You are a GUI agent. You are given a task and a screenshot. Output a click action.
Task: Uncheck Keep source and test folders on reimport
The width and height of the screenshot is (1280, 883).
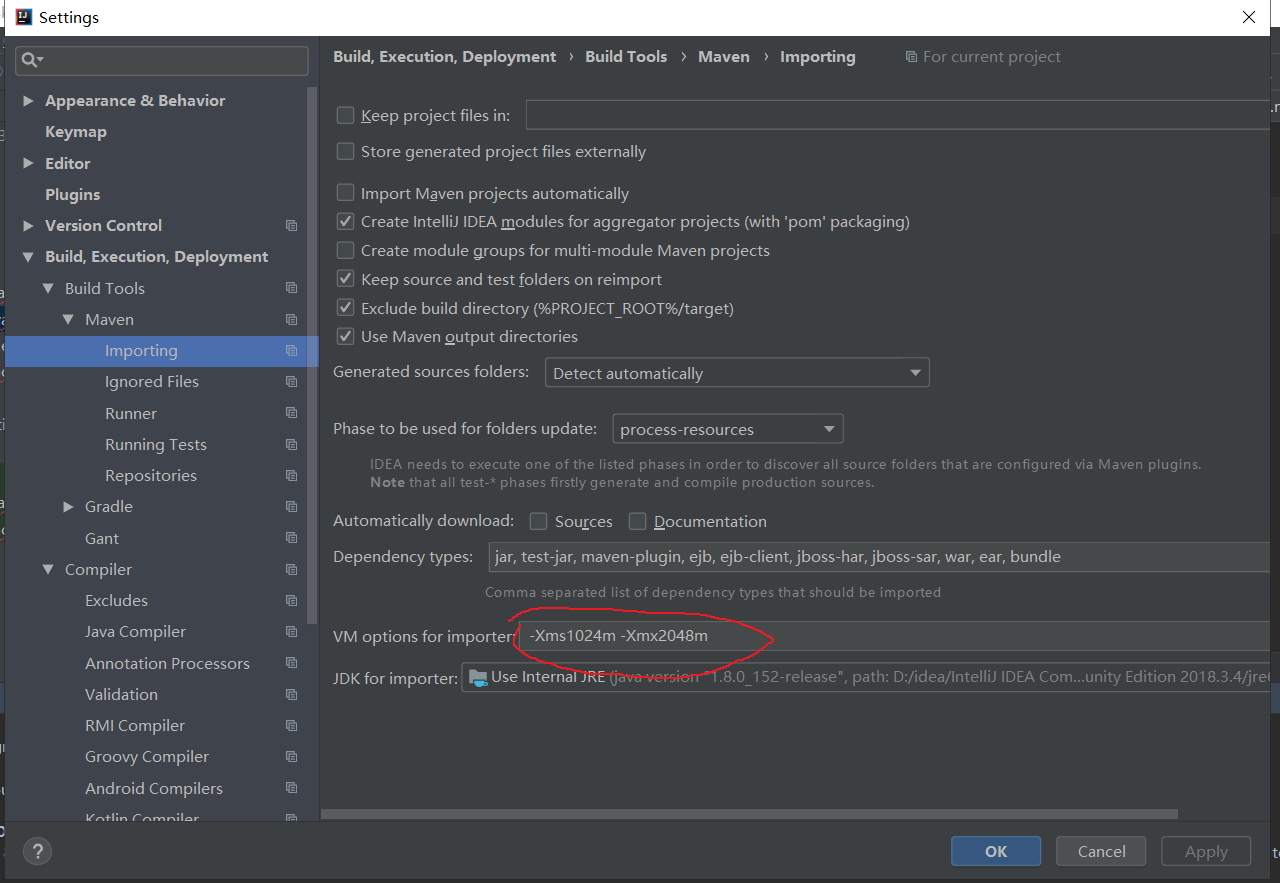coord(345,279)
